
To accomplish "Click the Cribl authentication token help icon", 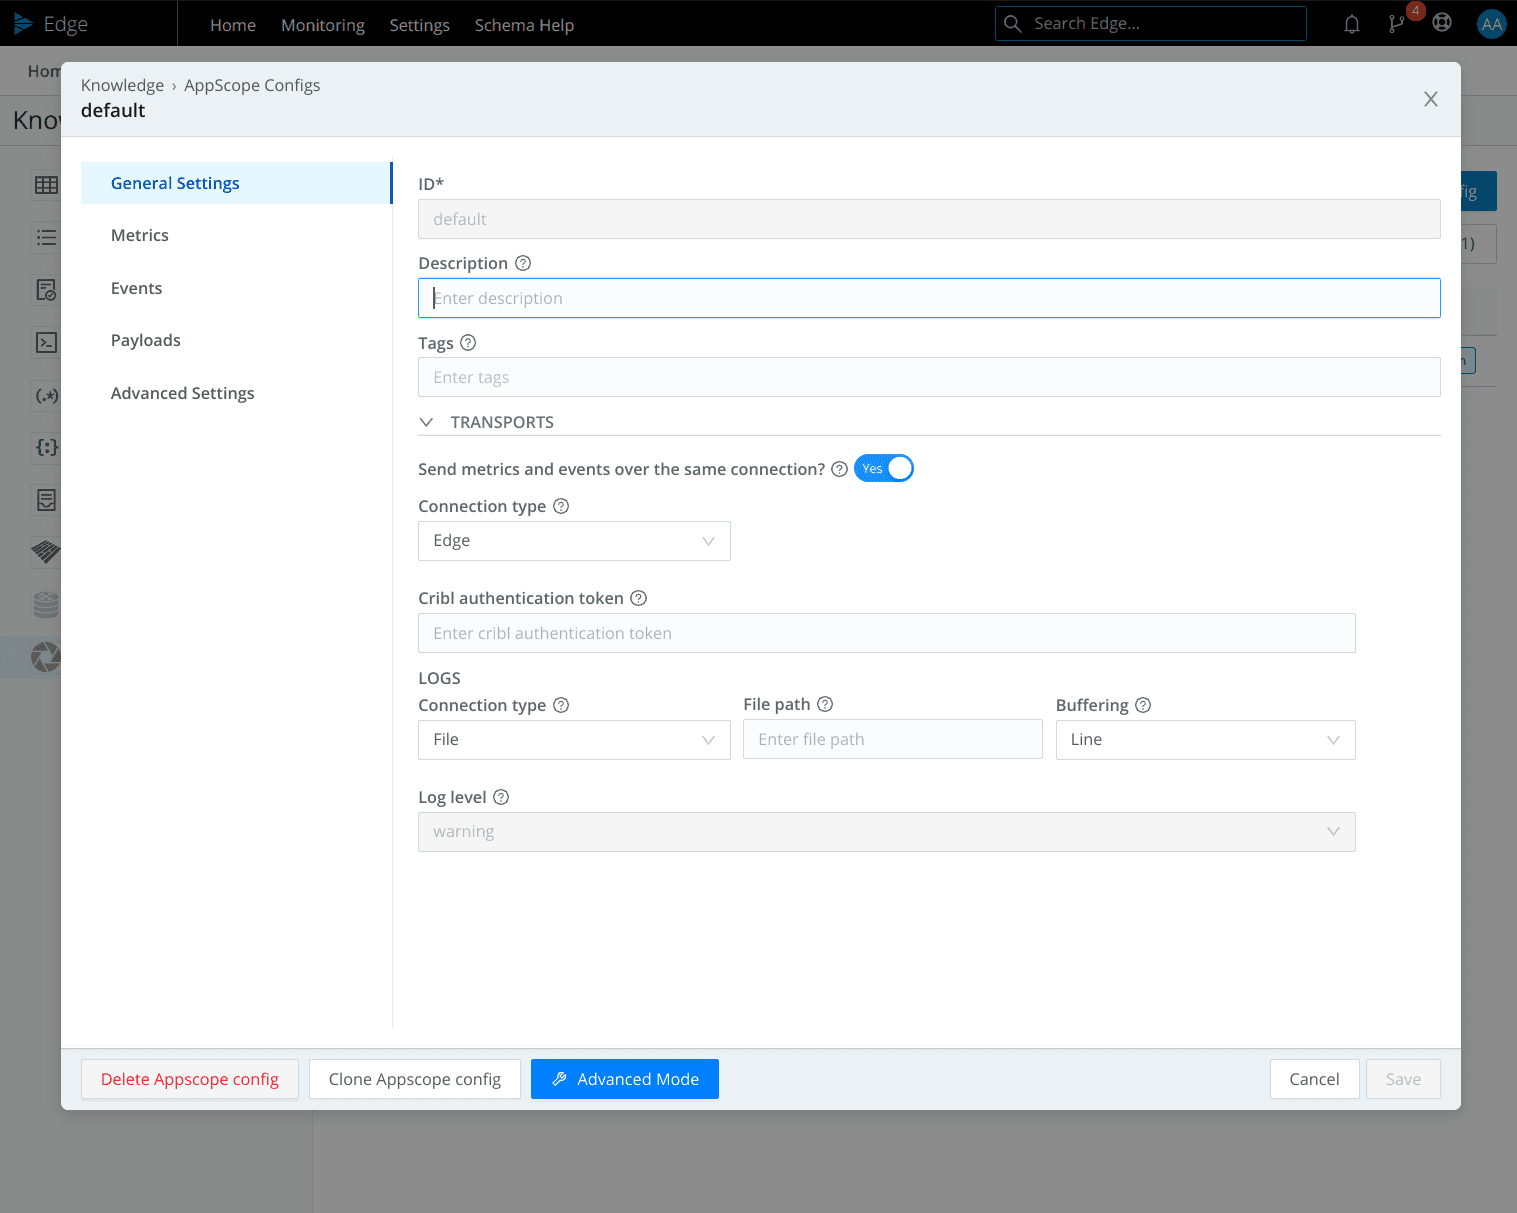I will click(639, 598).
